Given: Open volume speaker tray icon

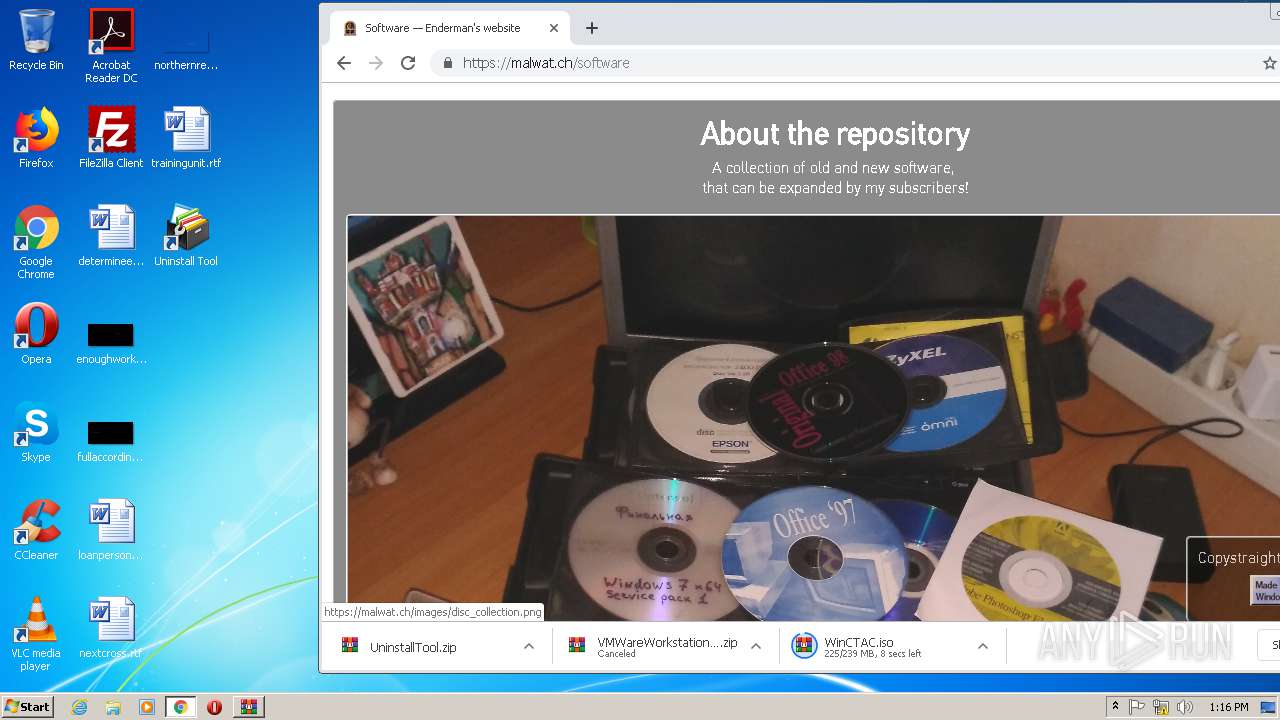Looking at the screenshot, I should (1185, 707).
